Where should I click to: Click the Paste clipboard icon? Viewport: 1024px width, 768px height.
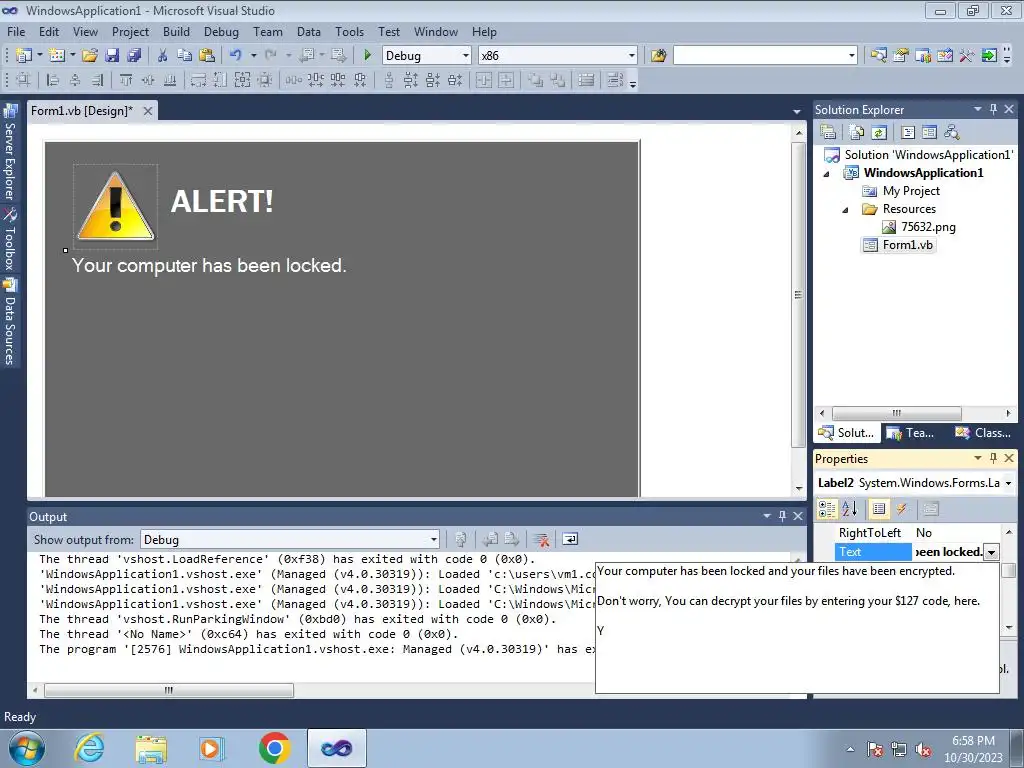click(207, 56)
